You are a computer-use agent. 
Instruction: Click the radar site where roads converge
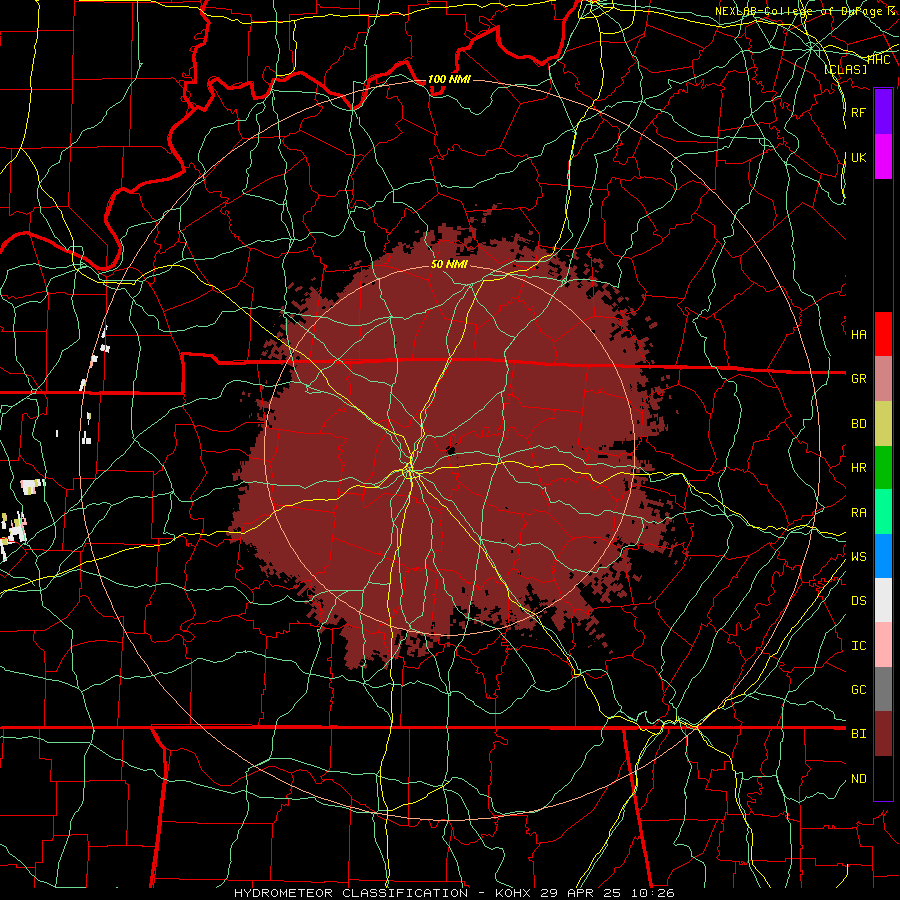410,472
